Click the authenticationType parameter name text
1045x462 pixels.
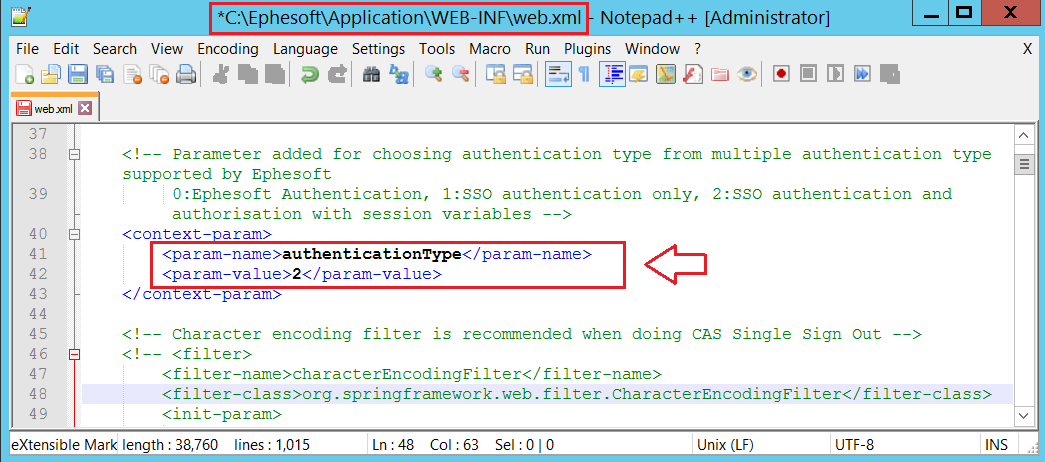372,254
